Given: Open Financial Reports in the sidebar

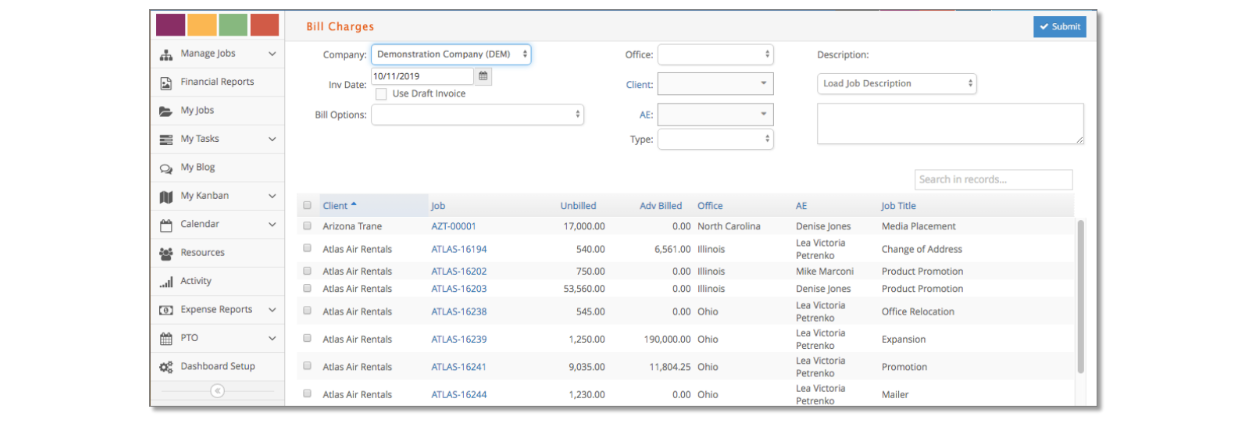Looking at the screenshot, I should click(217, 82).
